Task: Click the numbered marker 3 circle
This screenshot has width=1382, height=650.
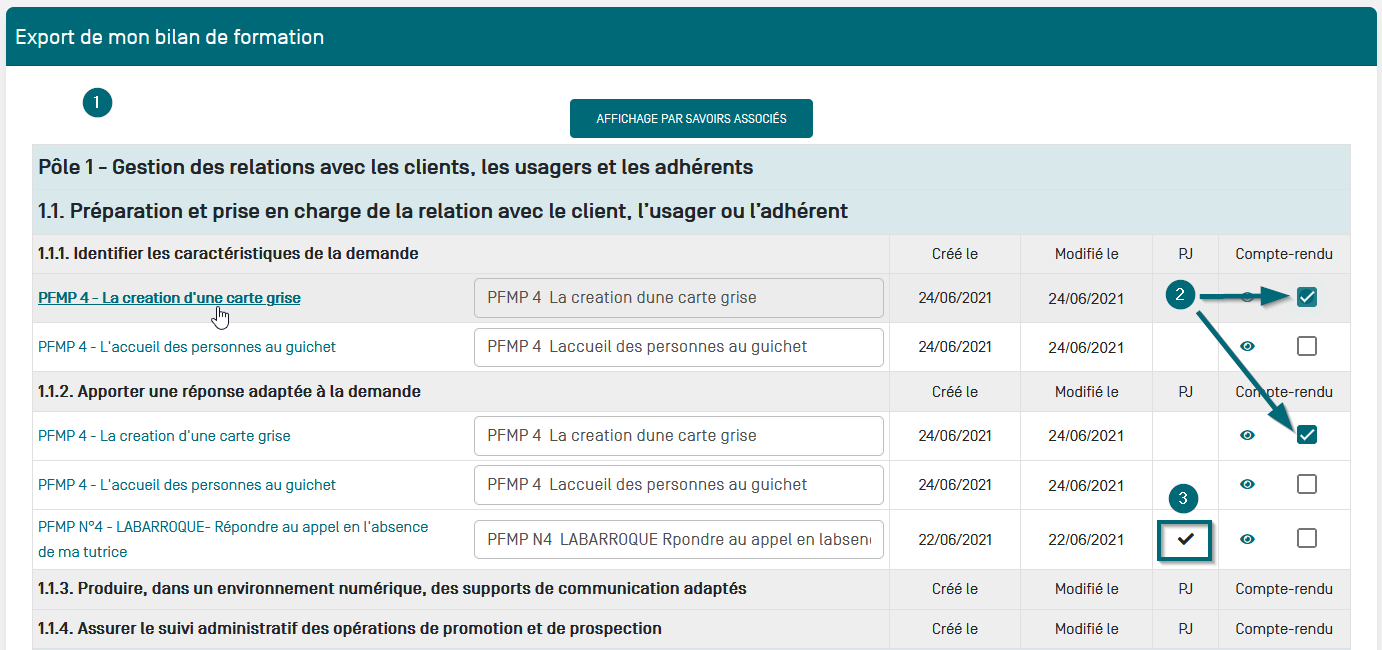Action: click(1183, 498)
